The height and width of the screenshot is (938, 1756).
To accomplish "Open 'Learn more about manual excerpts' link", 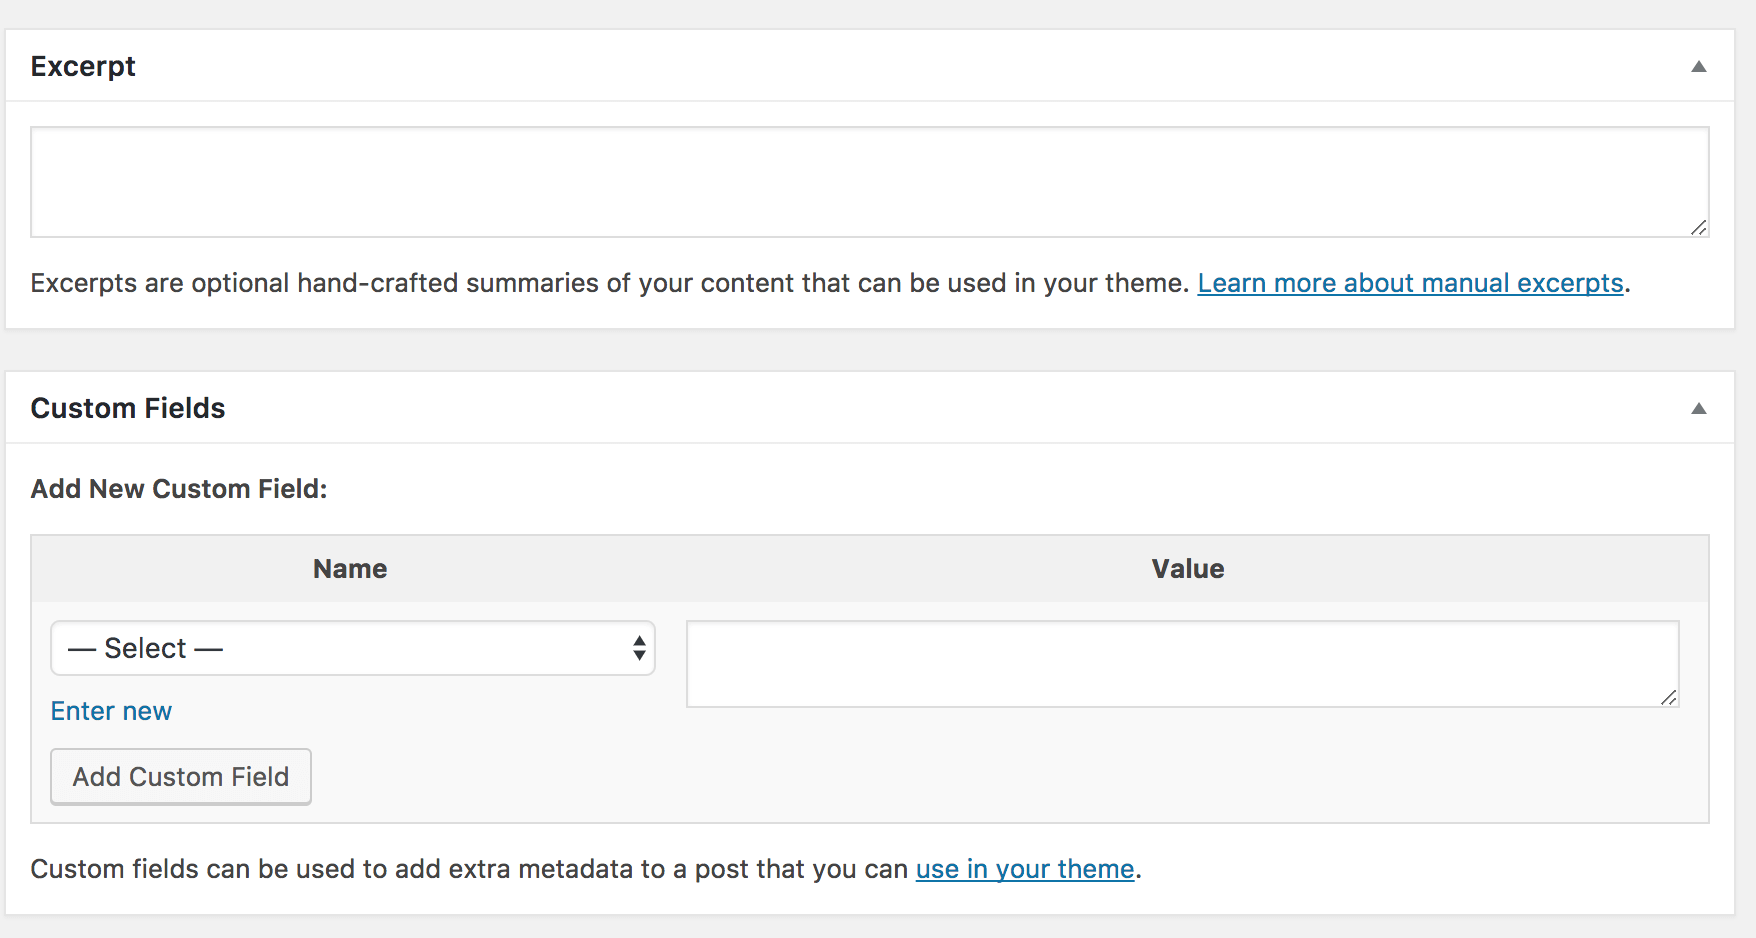I will [x=1410, y=284].
